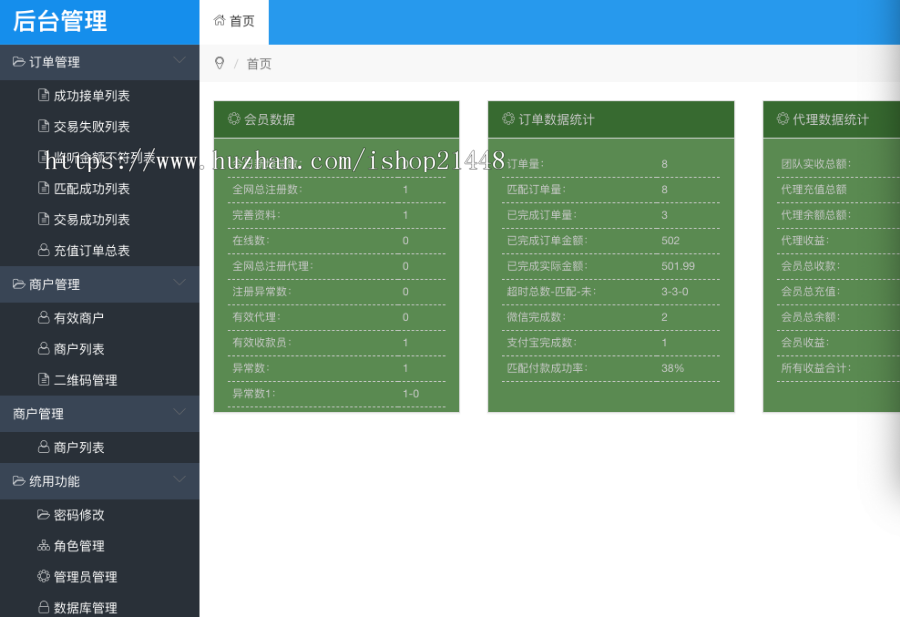900x617 pixels.
Task: Select 会员总充值 row label
Action: (810, 292)
